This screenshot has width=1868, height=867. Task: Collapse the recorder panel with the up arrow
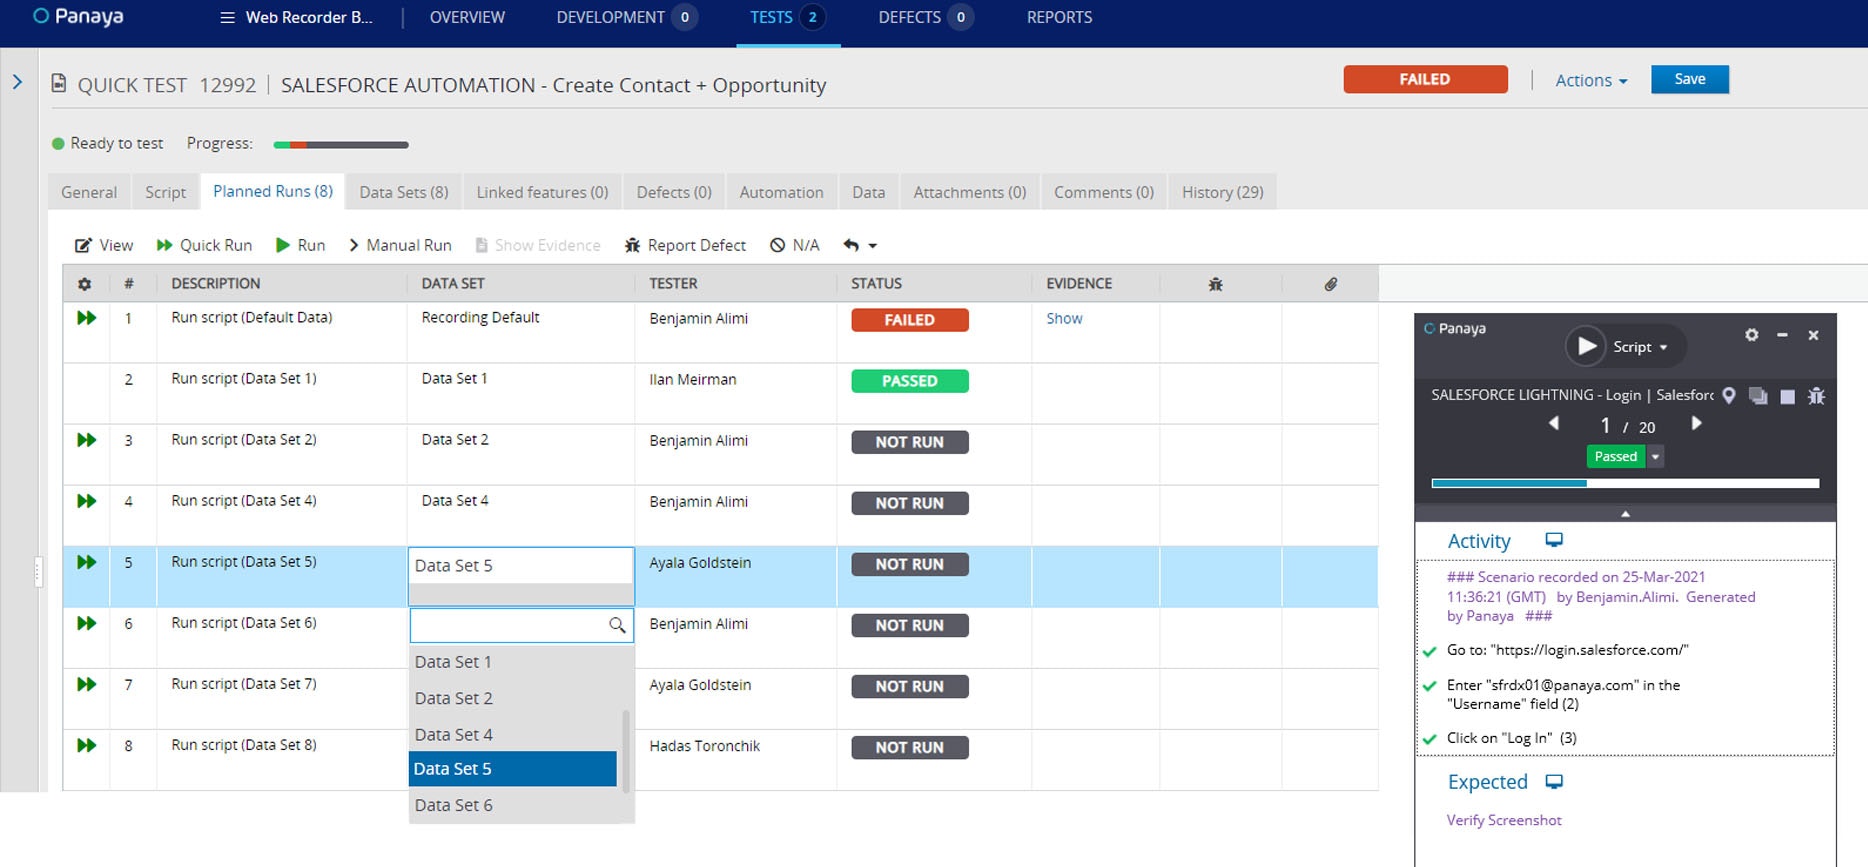1625,513
